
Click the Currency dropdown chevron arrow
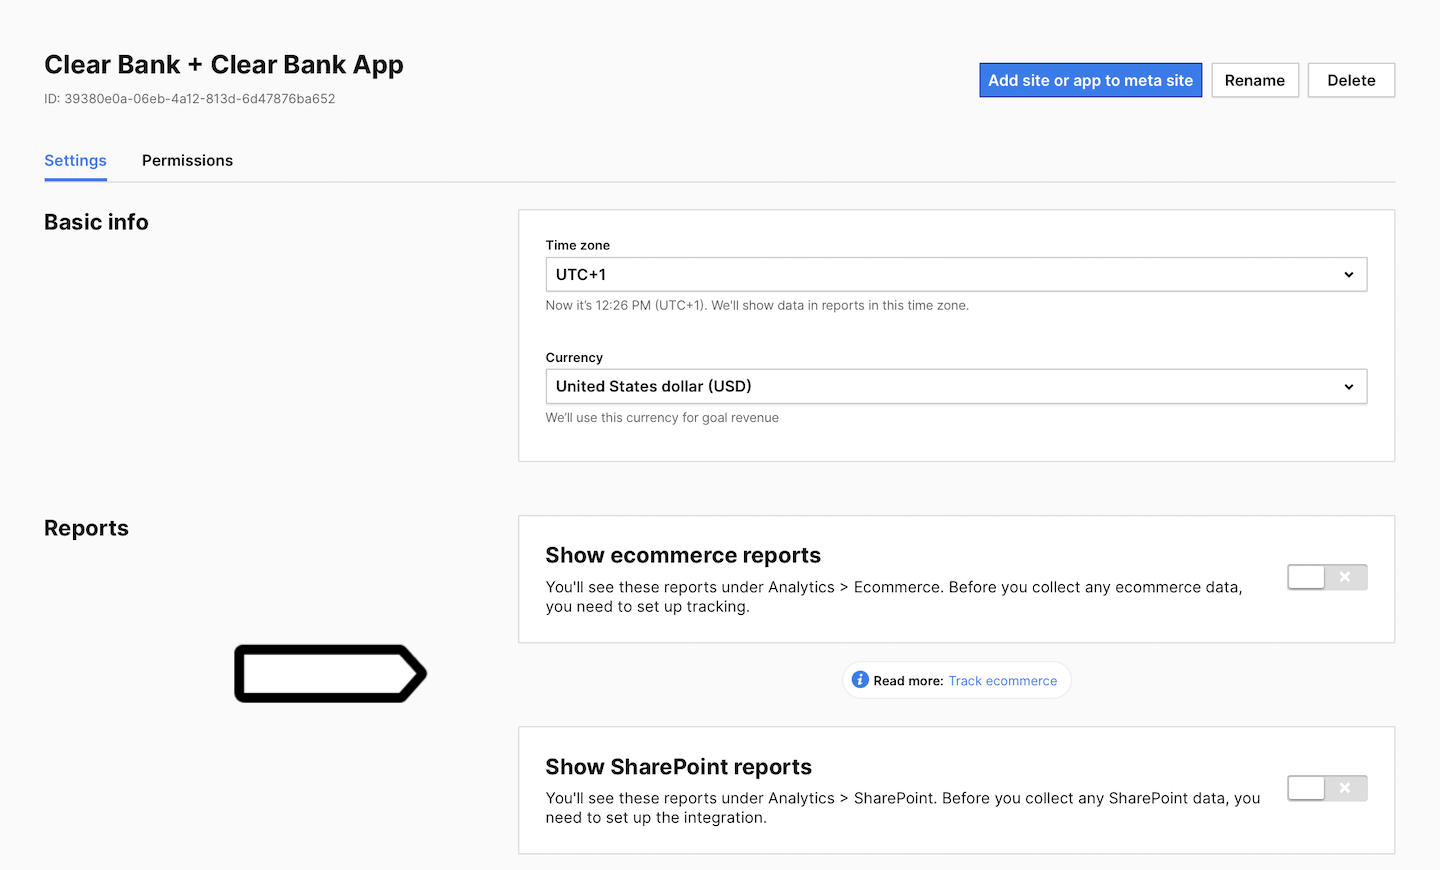[1348, 387]
